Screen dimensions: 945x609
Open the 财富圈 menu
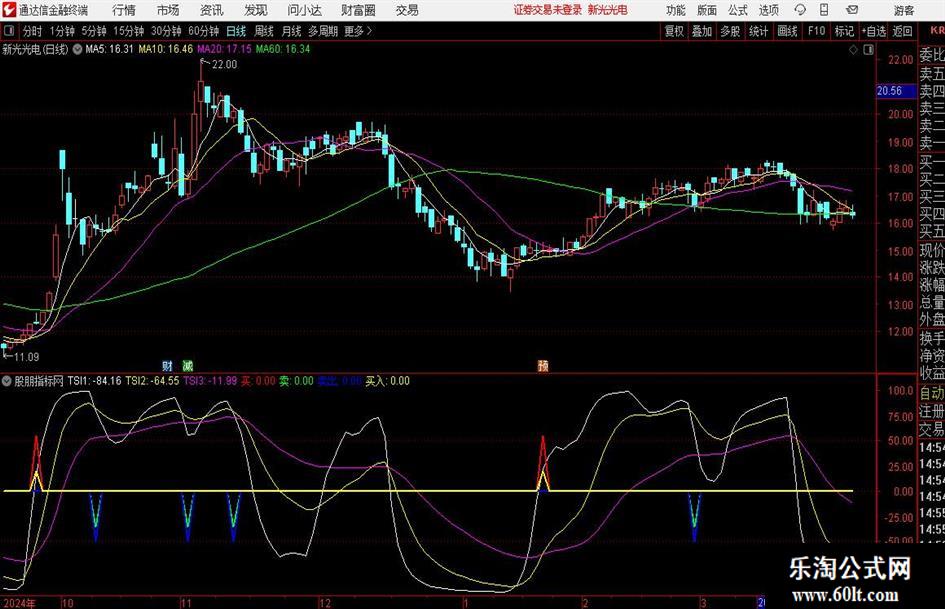click(x=358, y=10)
